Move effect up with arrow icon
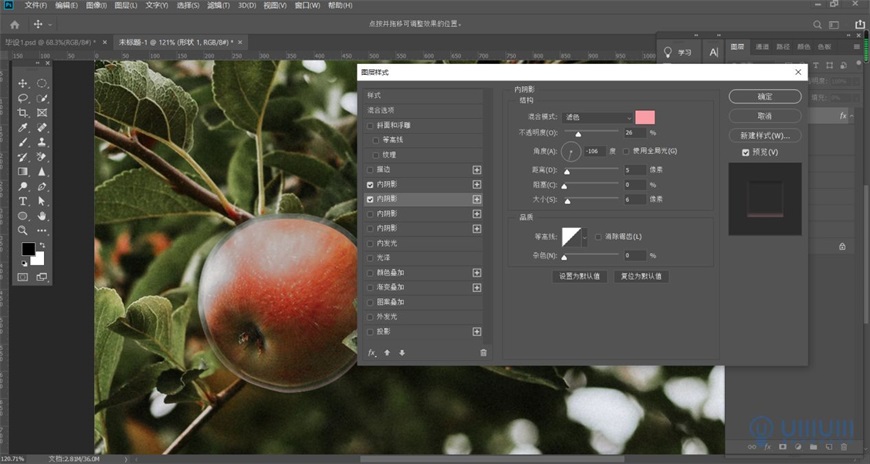Viewport: 870px width, 464px height. pyautogui.click(x=387, y=352)
